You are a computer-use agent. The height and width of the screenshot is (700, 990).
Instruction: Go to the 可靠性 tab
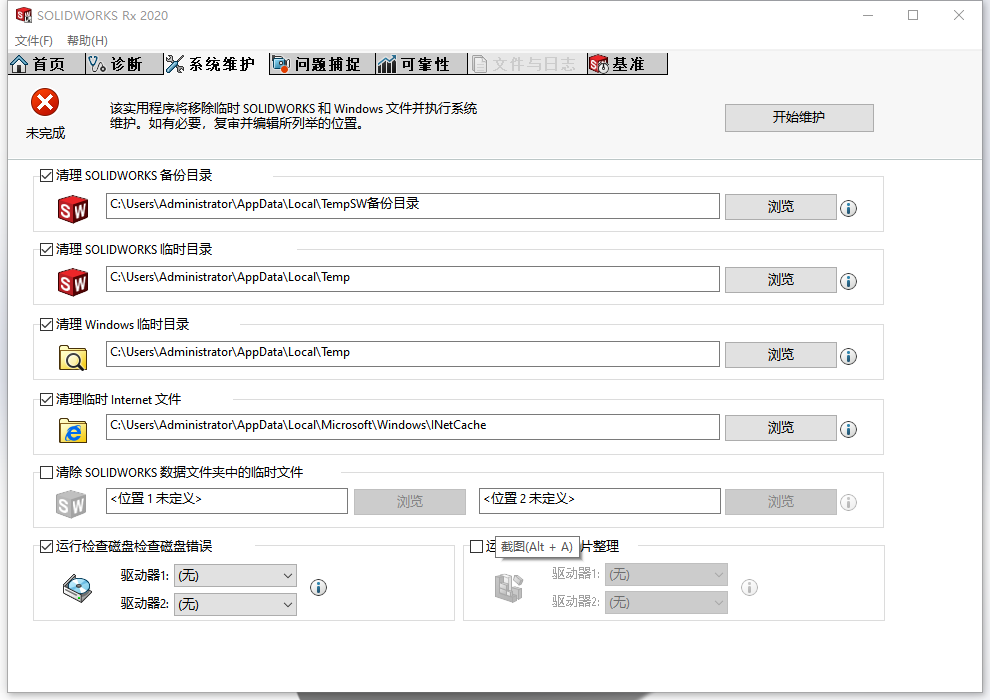(421, 64)
